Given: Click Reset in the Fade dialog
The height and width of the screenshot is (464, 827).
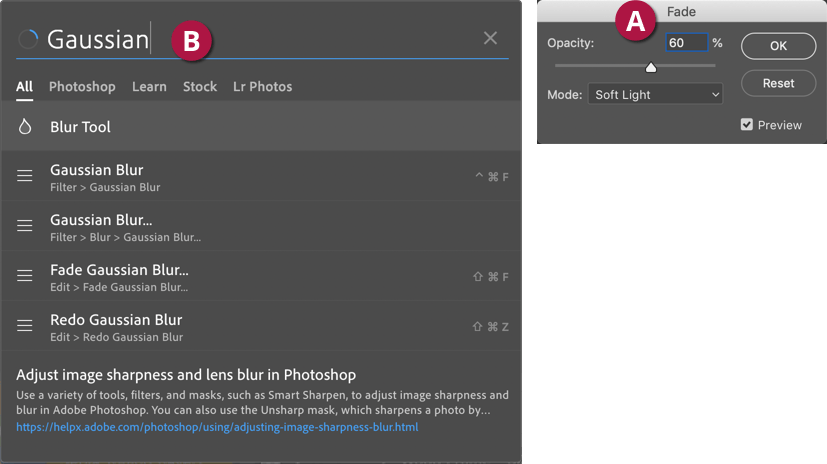Looking at the screenshot, I should pyautogui.click(x=778, y=83).
